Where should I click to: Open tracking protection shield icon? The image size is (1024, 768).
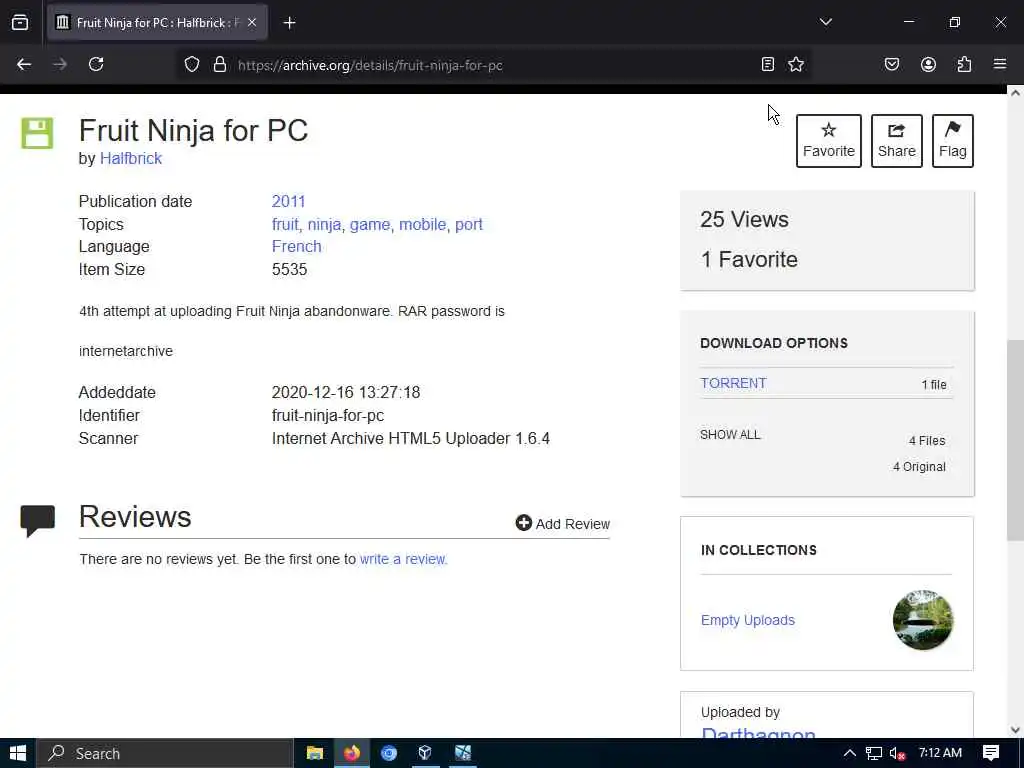pyautogui.click(x=191, y=65)
